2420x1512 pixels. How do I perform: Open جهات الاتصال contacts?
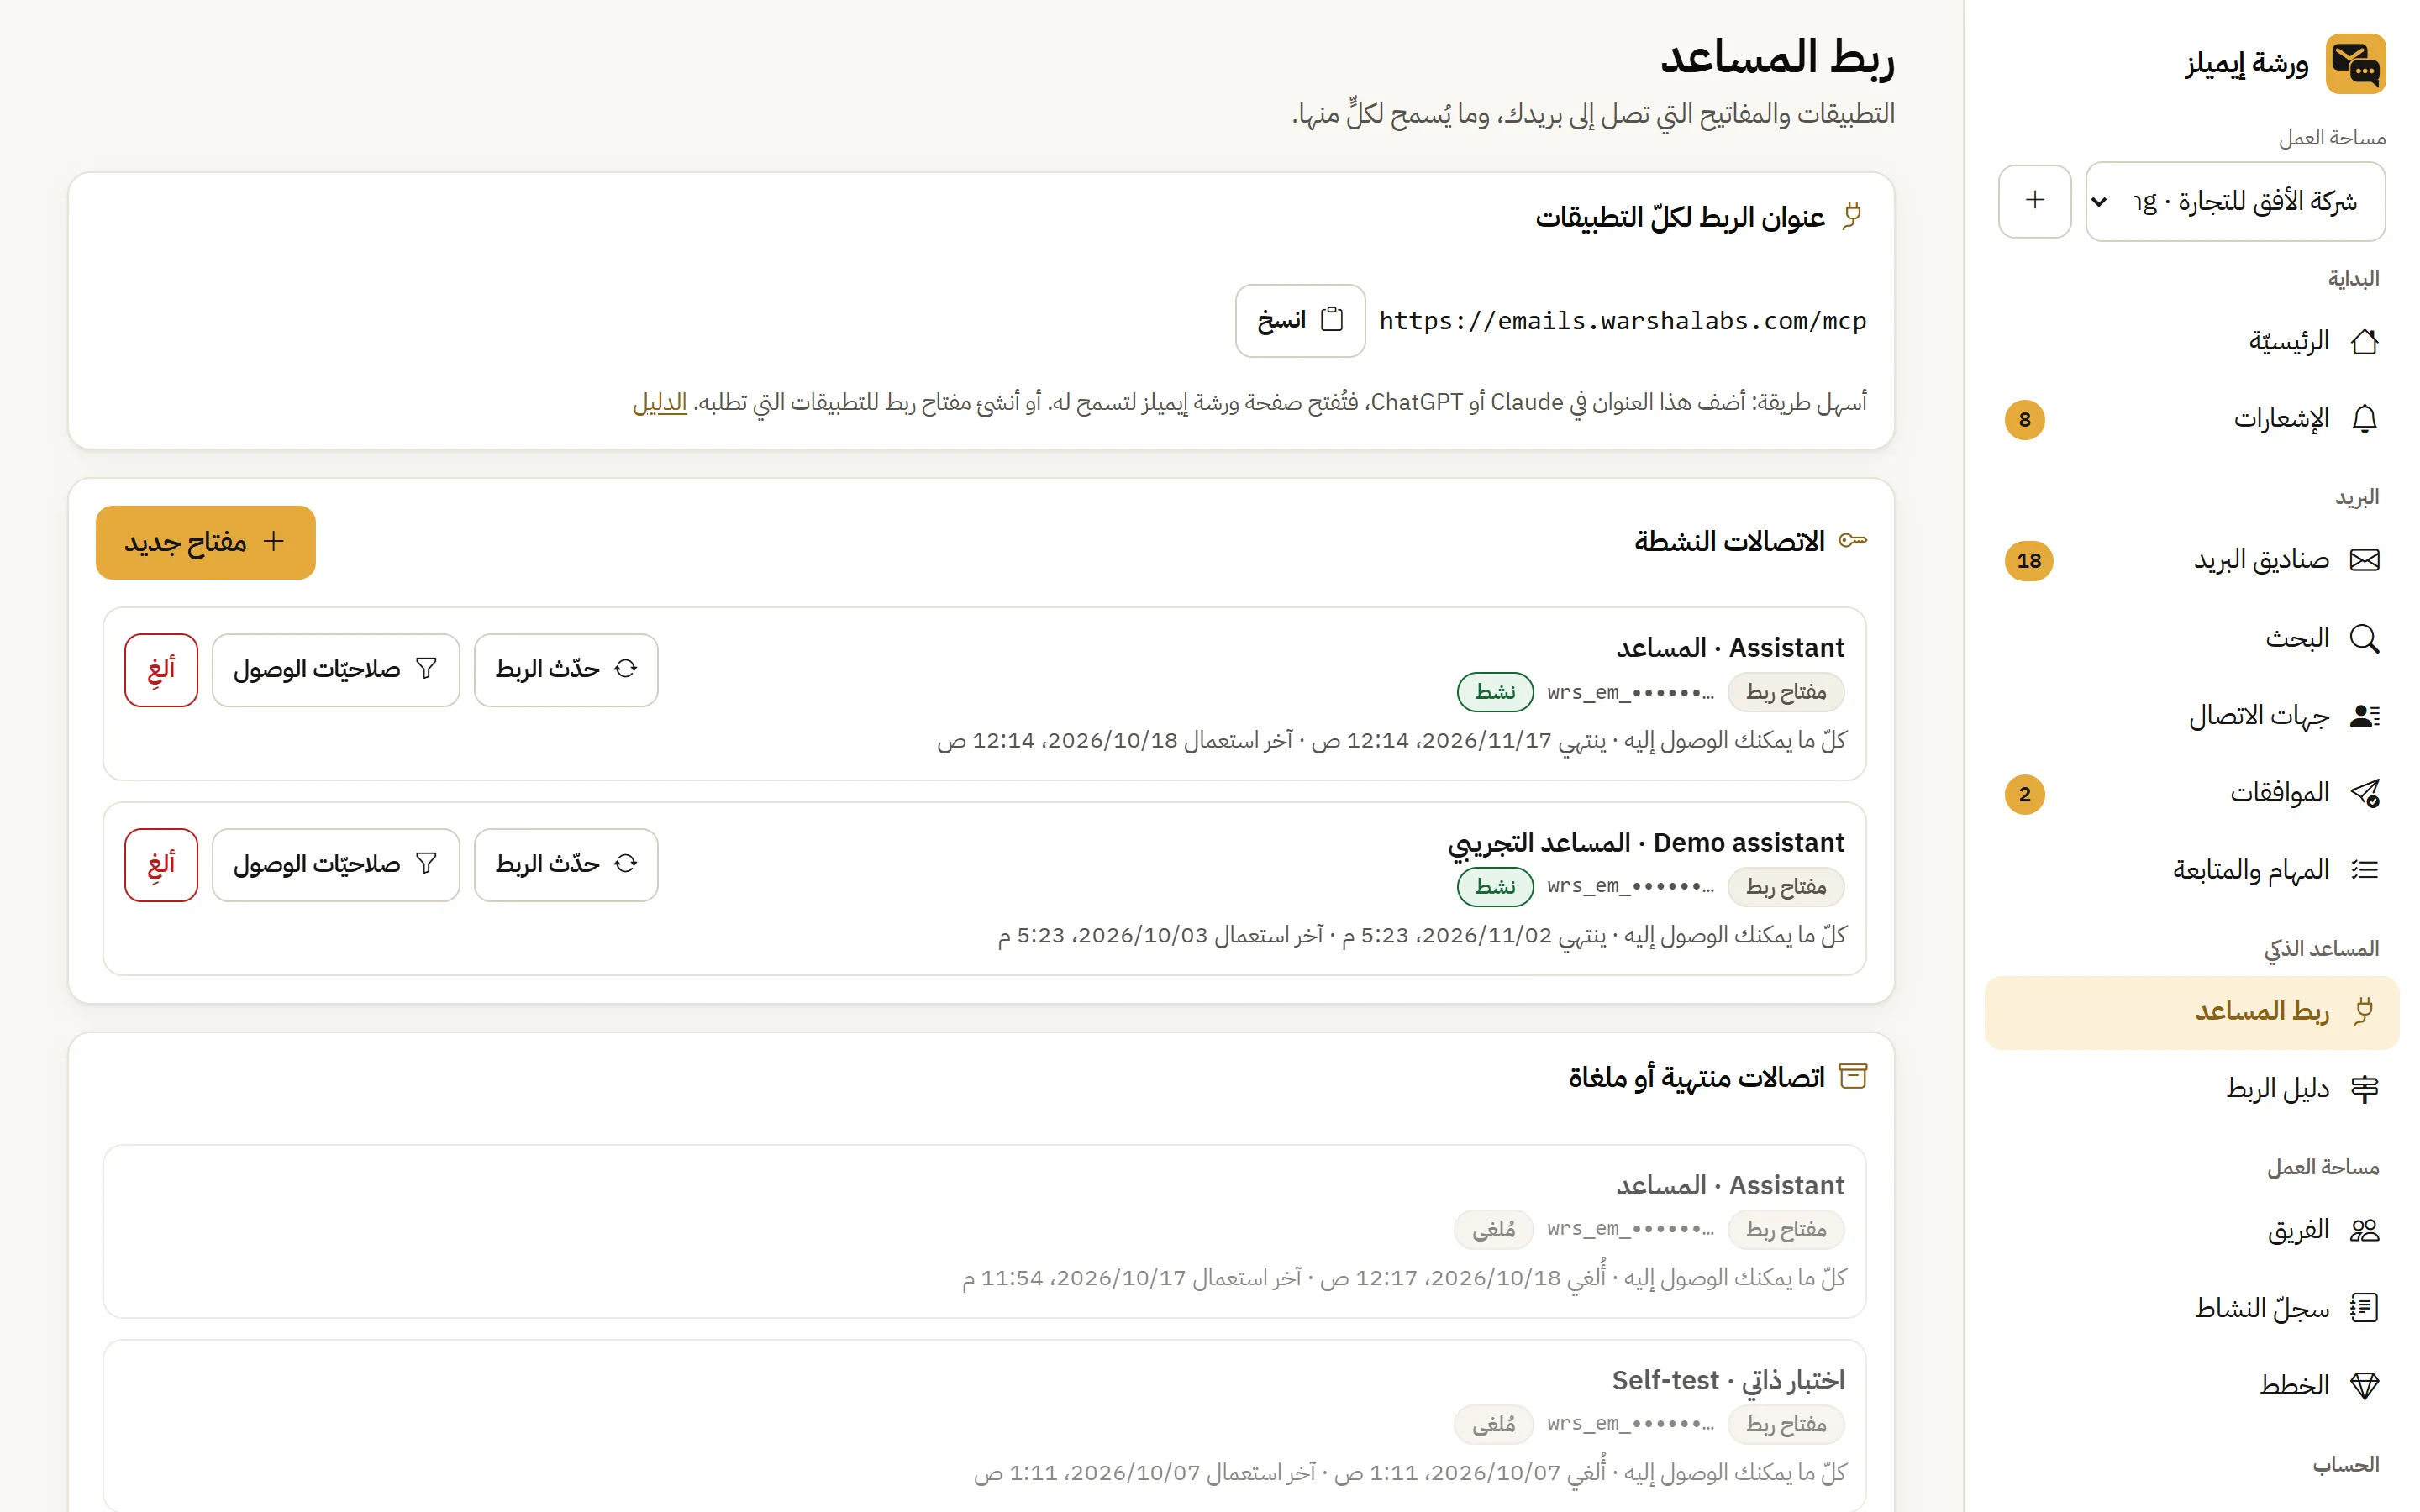2191,716
